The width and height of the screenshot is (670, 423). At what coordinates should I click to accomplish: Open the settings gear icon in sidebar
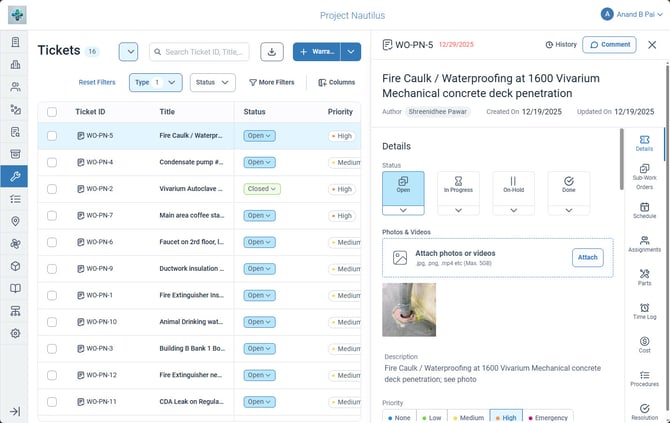coord(15,333)
